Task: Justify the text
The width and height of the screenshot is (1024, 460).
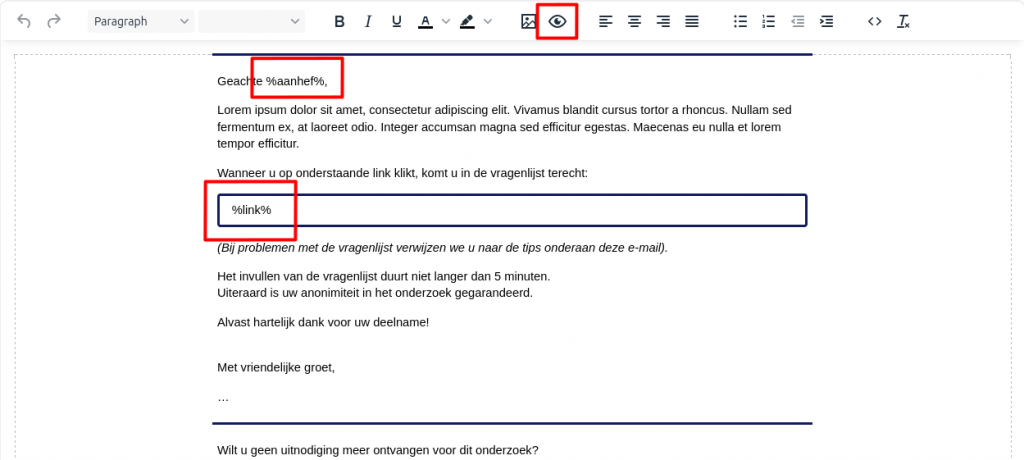Action: click(x=692, y=22)
